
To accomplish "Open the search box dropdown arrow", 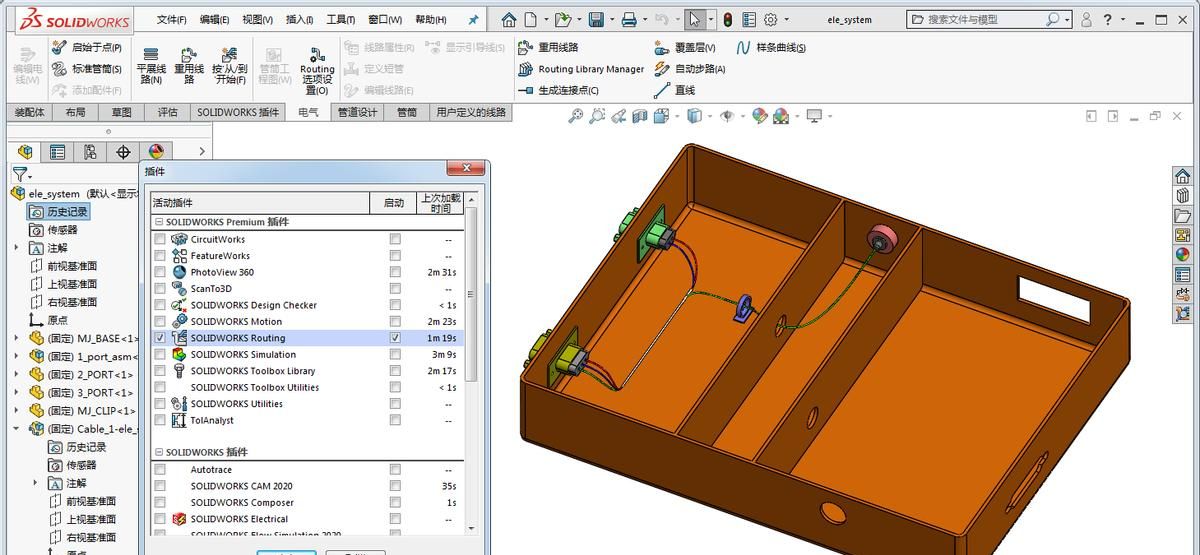I will pyautogui.click(x=1068, y=19).
